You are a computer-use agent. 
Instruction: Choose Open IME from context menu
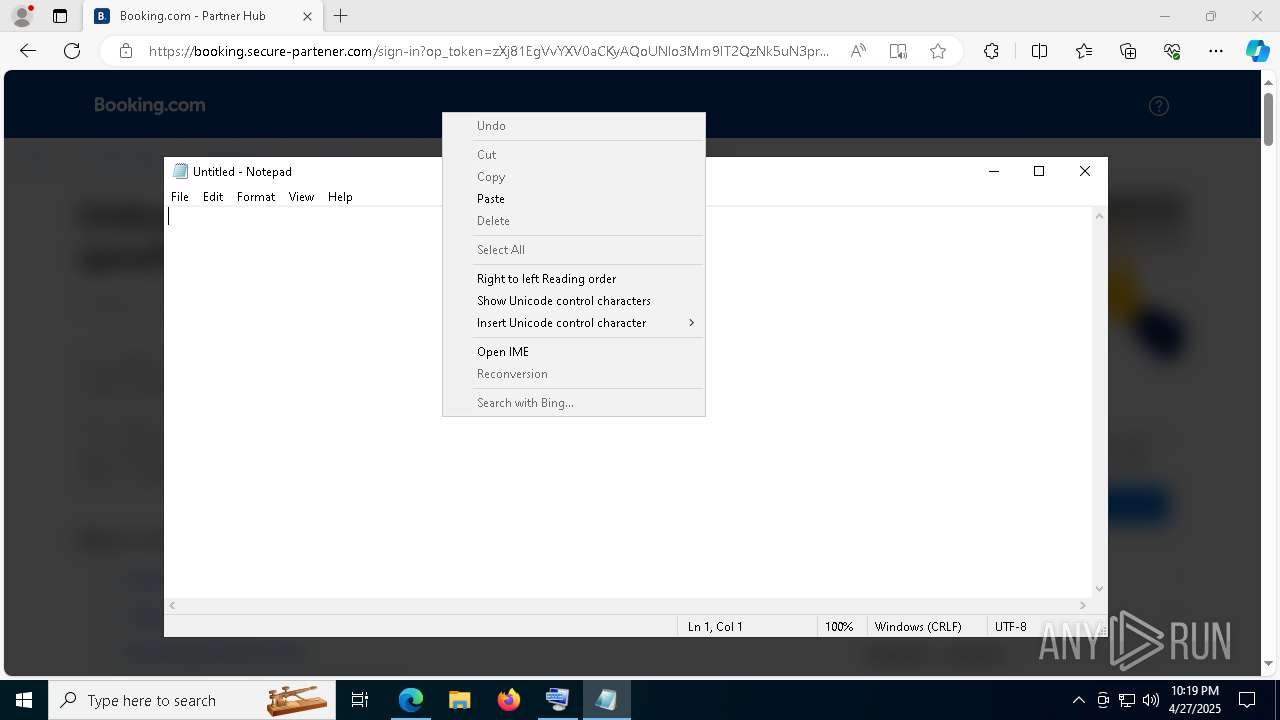tap(574, 352)
